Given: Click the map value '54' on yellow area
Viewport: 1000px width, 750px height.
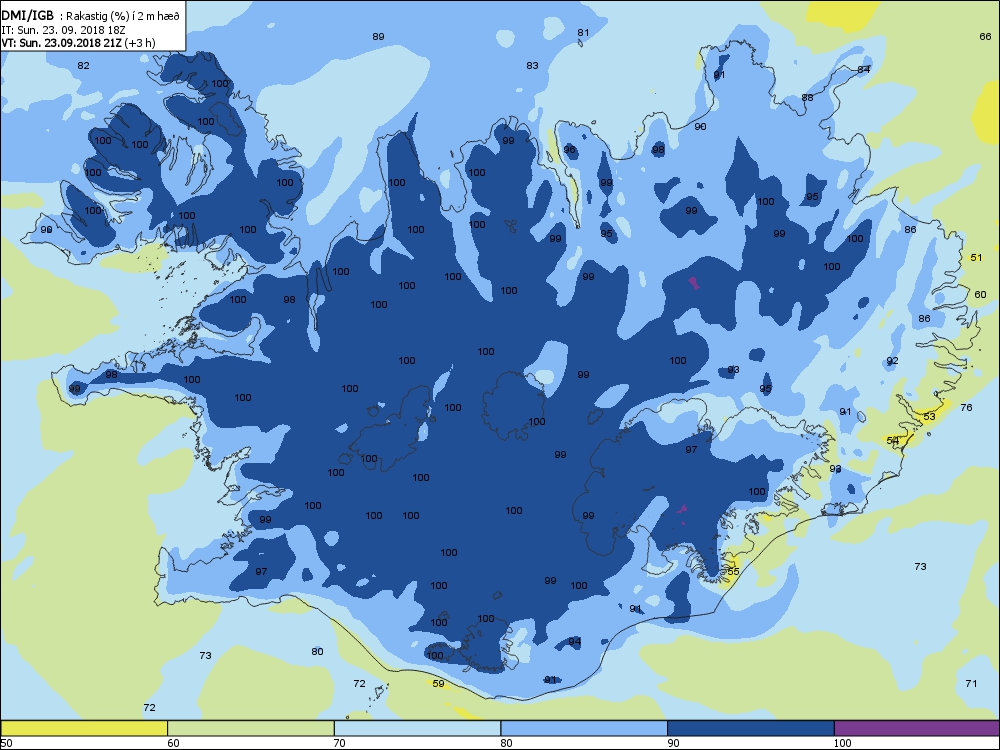Looking at the screenshot, I should pos(893,440).
